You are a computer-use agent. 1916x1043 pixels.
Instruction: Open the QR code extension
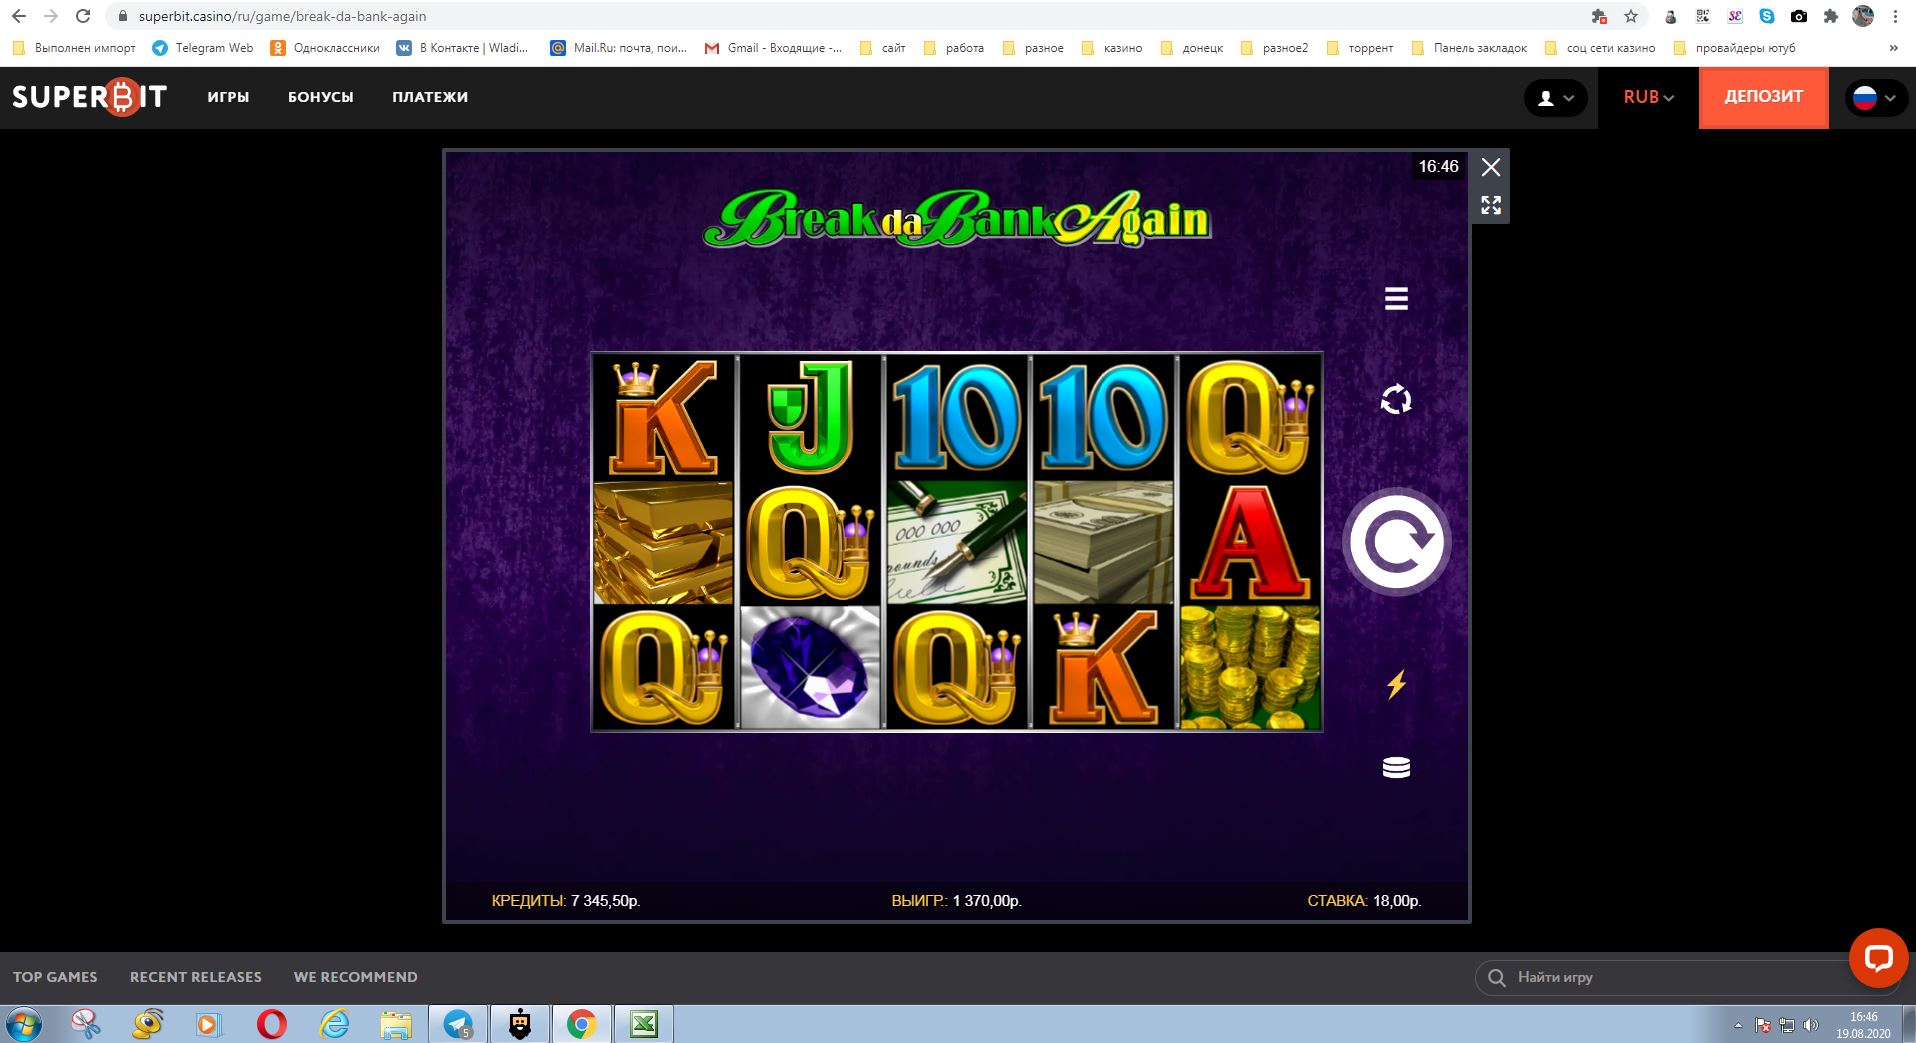click(1703, 16)
